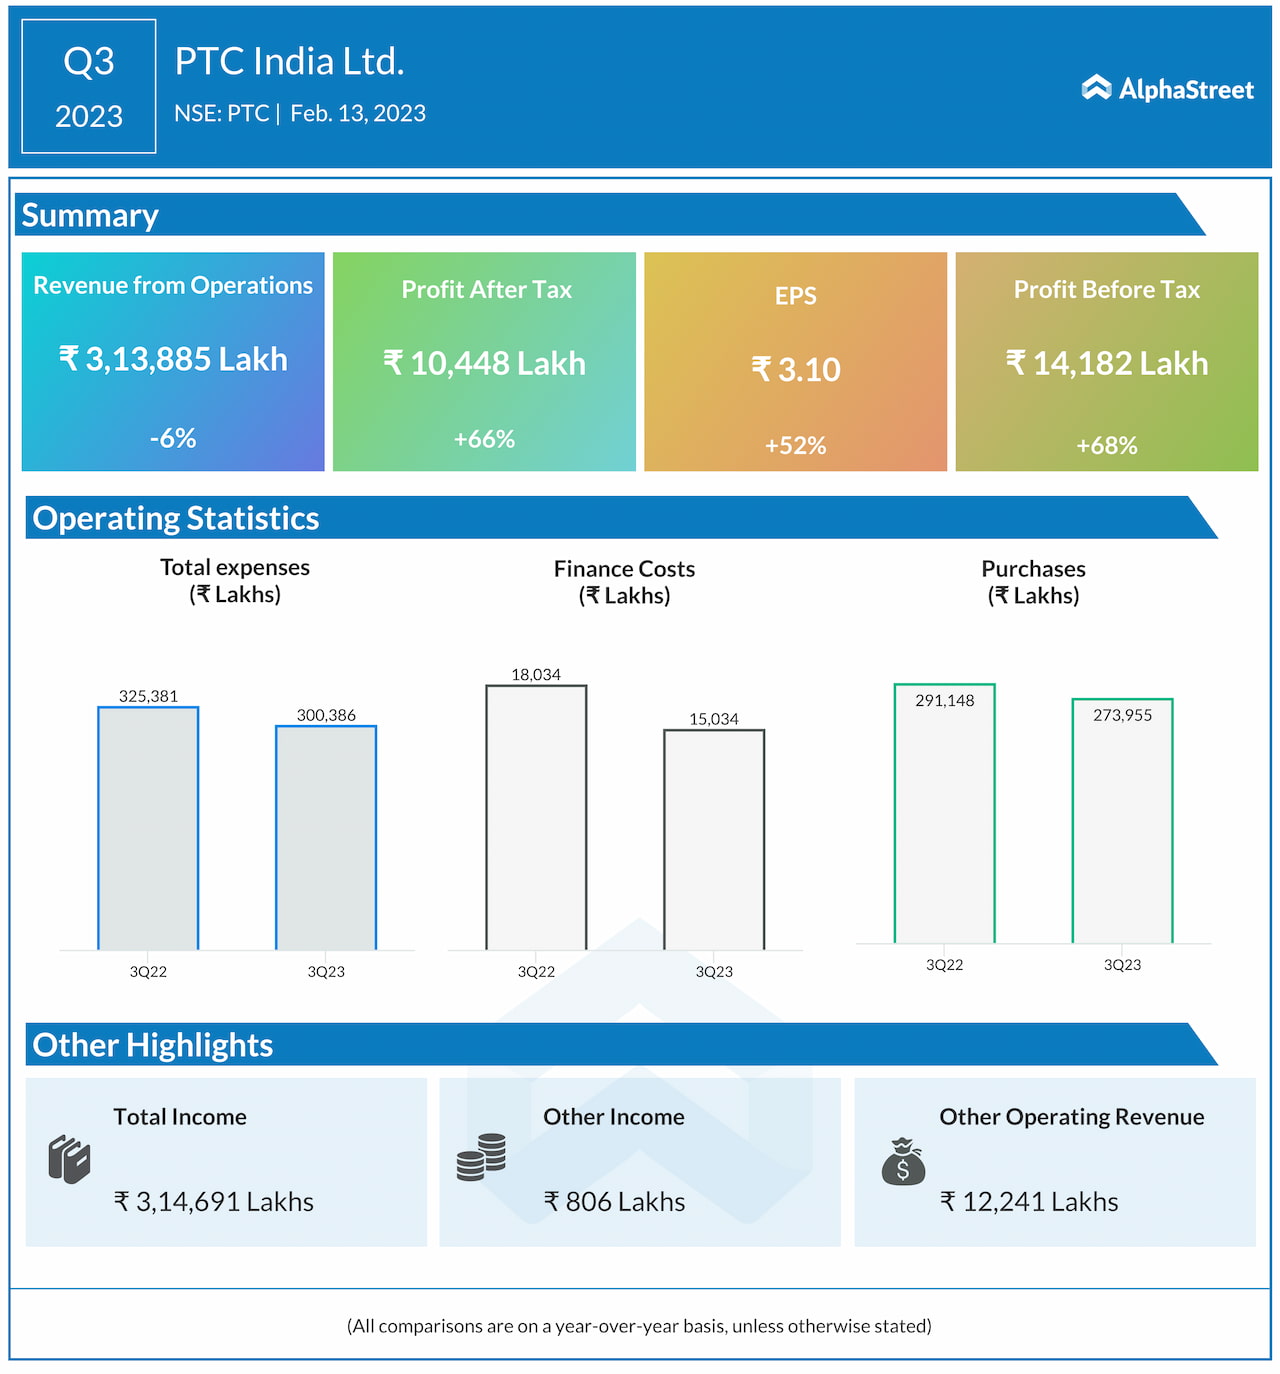Click the PTC India Ltd. title
Screen dimensions: 1280x1374
289,62
